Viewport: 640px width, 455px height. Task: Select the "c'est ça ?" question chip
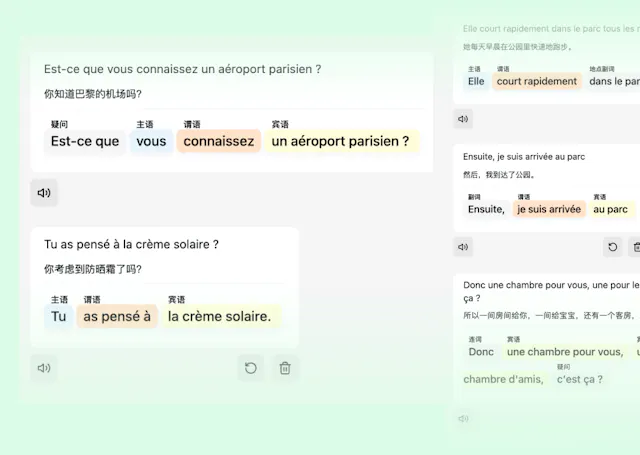point(580,379)
